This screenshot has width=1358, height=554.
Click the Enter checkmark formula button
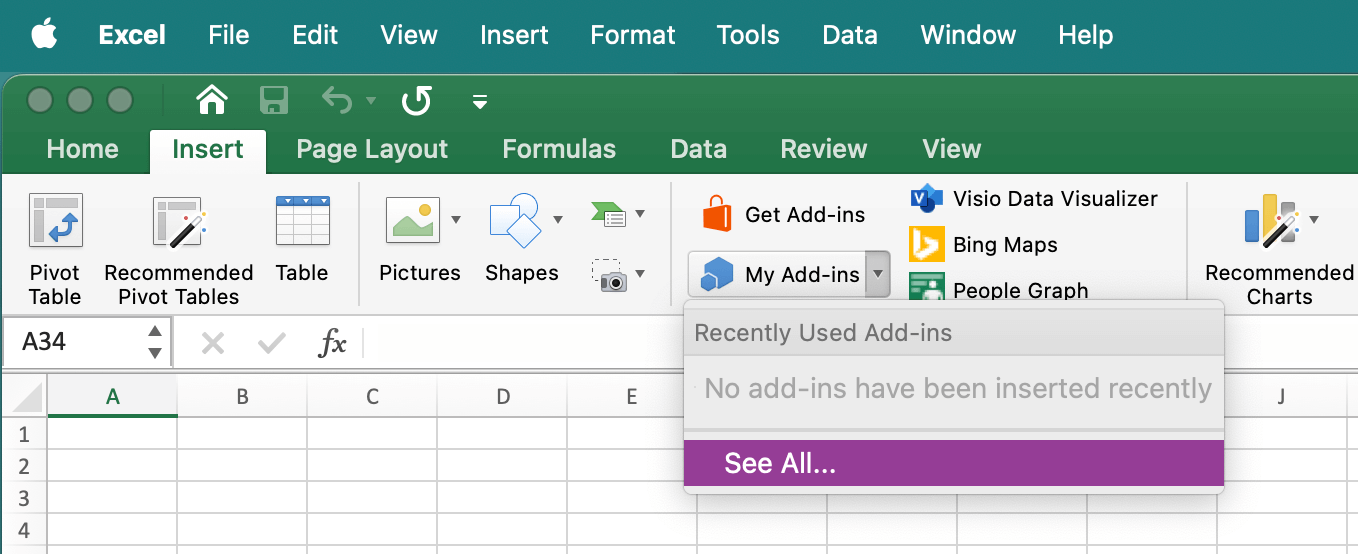point(271,343)
